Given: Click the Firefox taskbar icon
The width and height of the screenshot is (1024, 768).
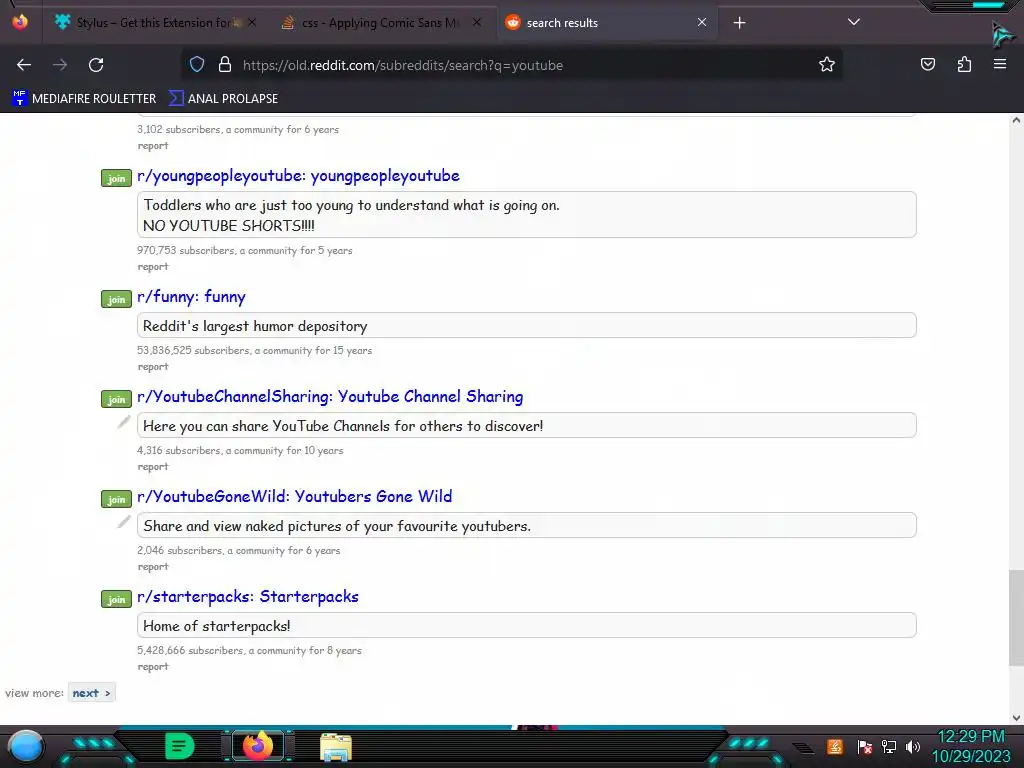Looking at the screenshot, I should (258, 746).
